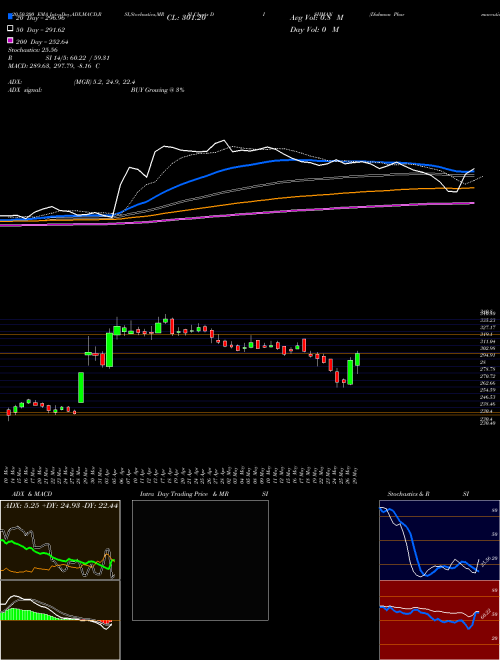500x660 pixels.
Task: Click the '(MGR) 5.2, 24.9, 22.4' ADX values
Action: 104,82
